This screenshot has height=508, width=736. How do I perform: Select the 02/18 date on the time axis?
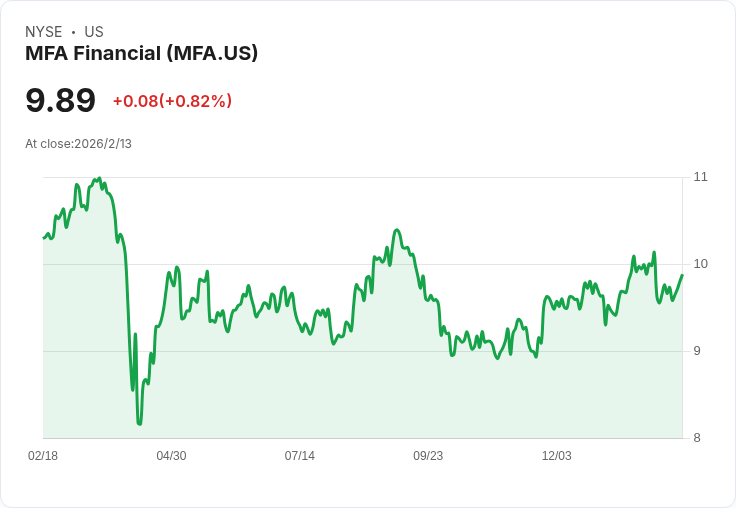43,456
